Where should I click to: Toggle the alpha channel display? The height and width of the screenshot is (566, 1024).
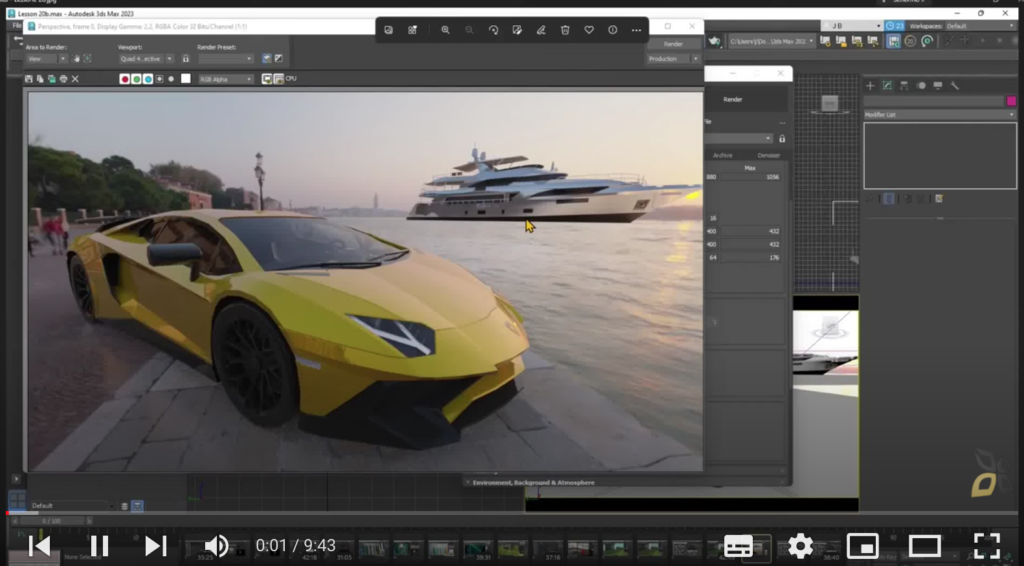pos(159,79)
